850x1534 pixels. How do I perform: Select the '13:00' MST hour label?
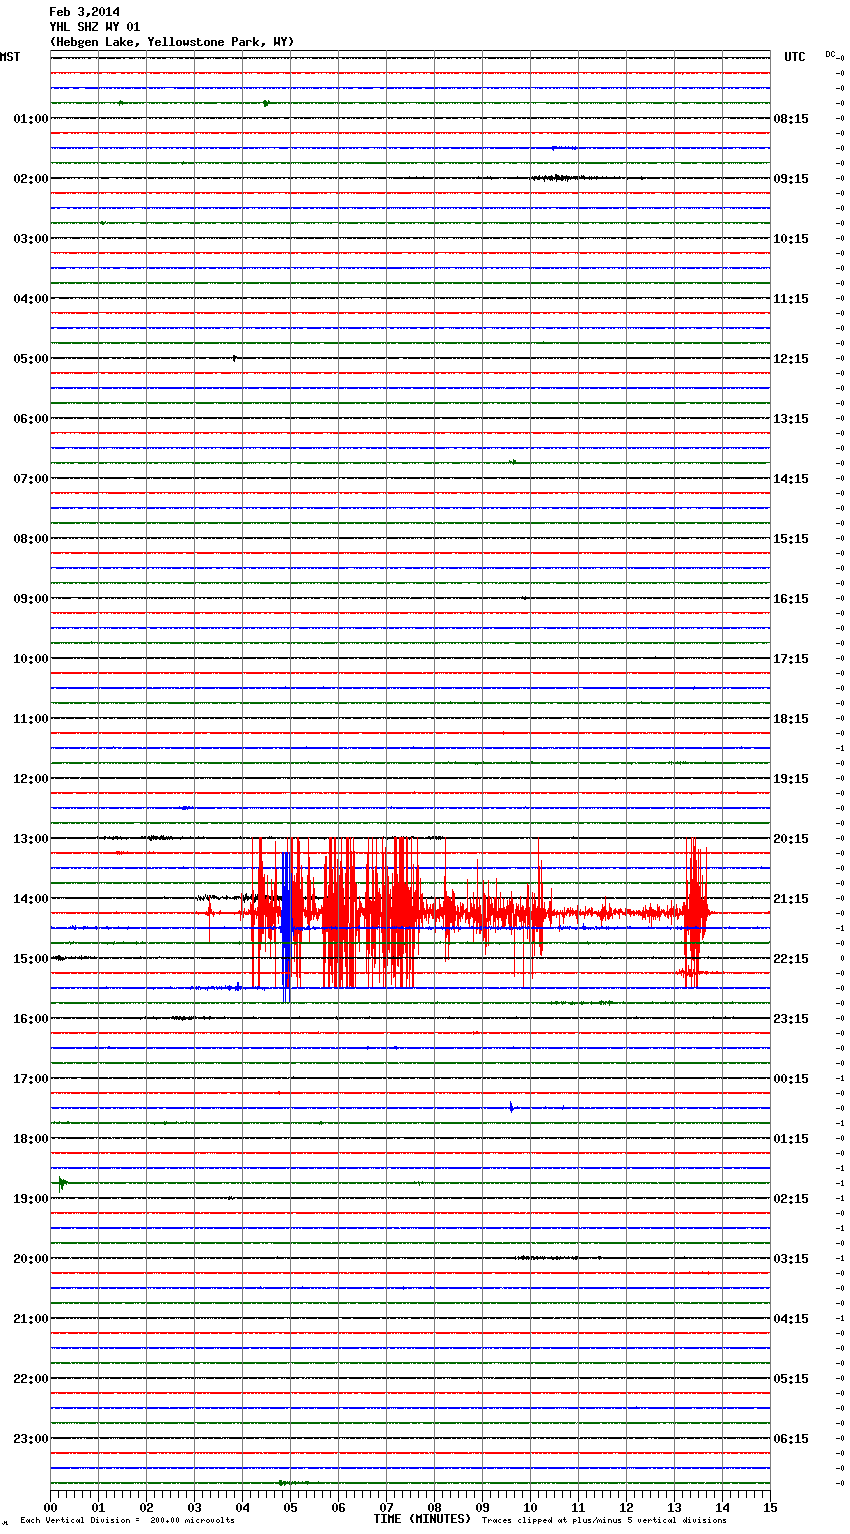coord(31,839)
